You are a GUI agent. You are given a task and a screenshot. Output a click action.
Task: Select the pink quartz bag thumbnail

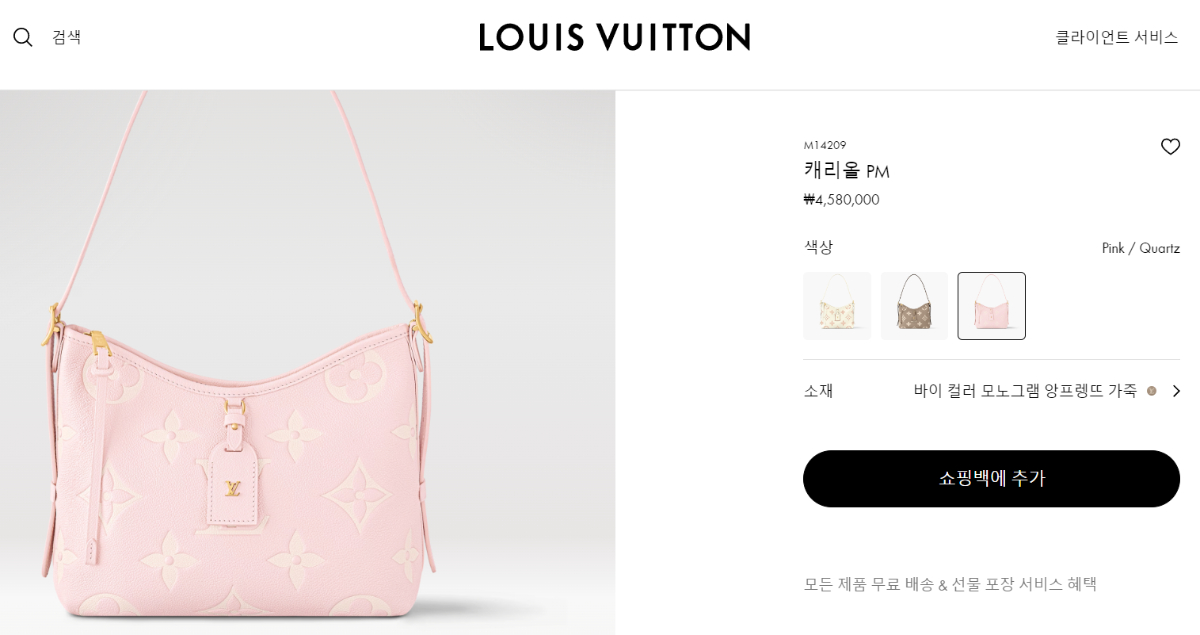pos(991,306)
